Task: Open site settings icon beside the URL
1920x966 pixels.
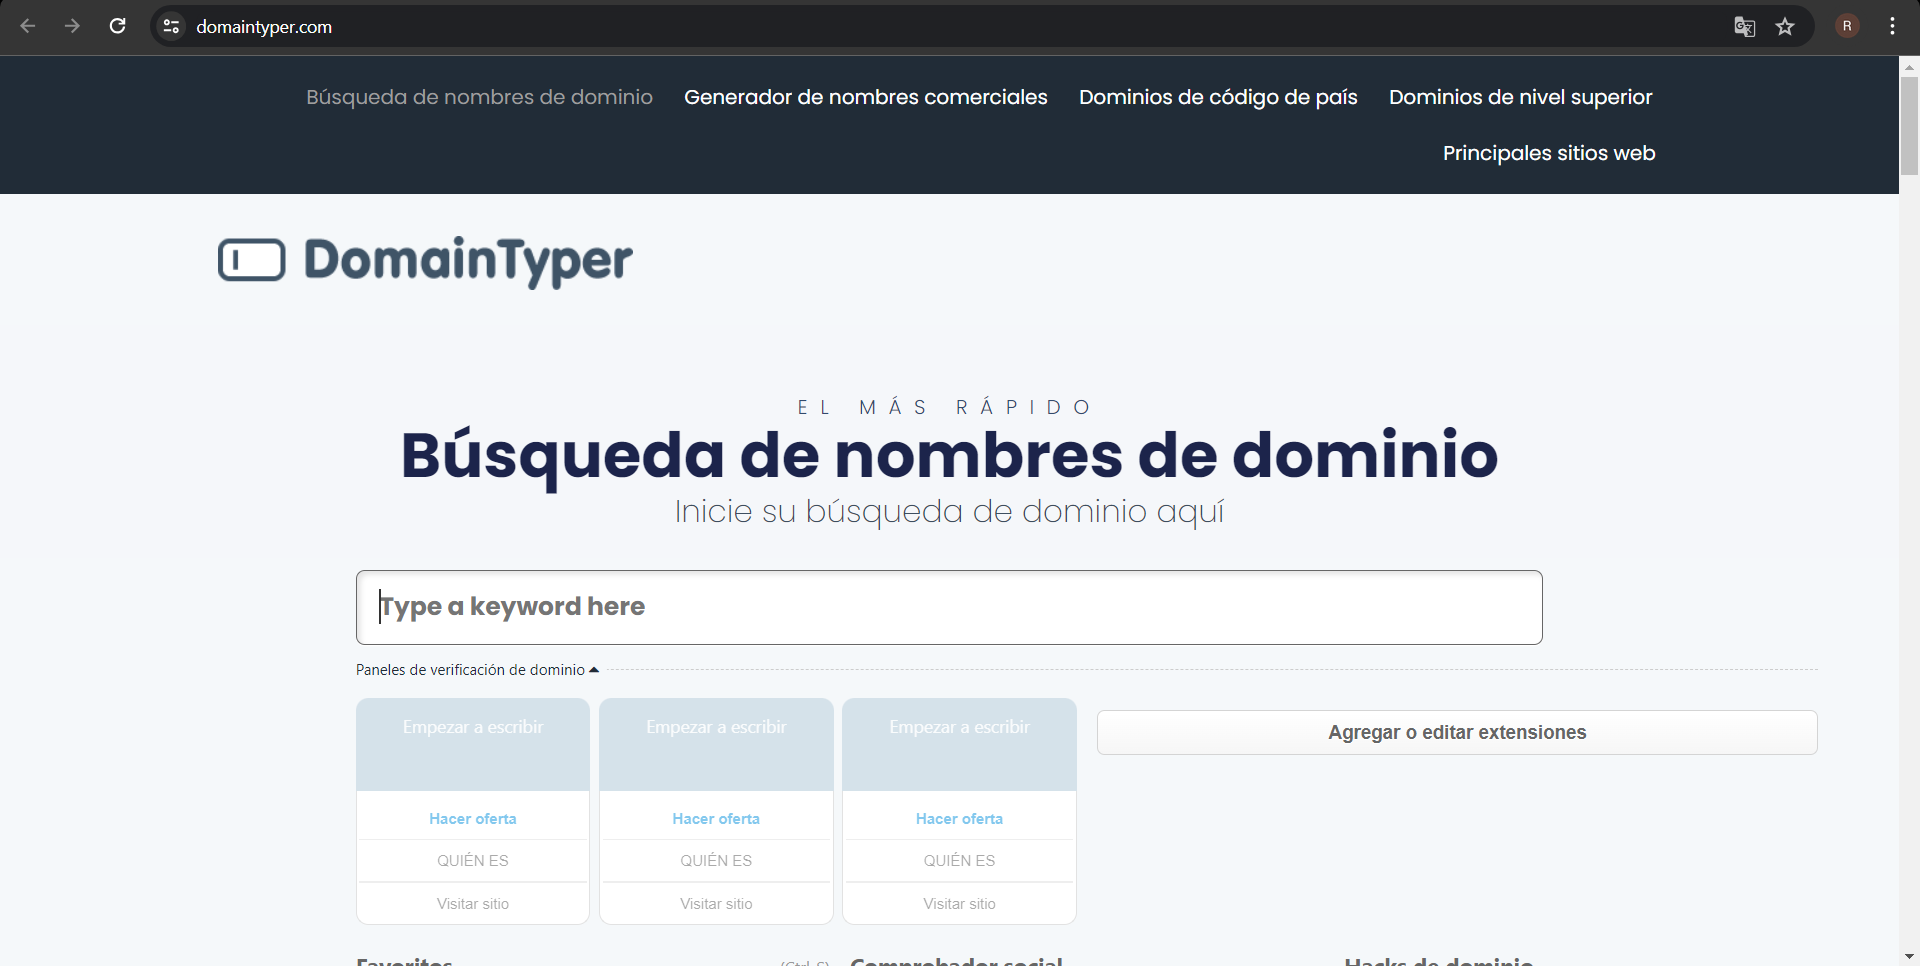Action: point(170,26)
